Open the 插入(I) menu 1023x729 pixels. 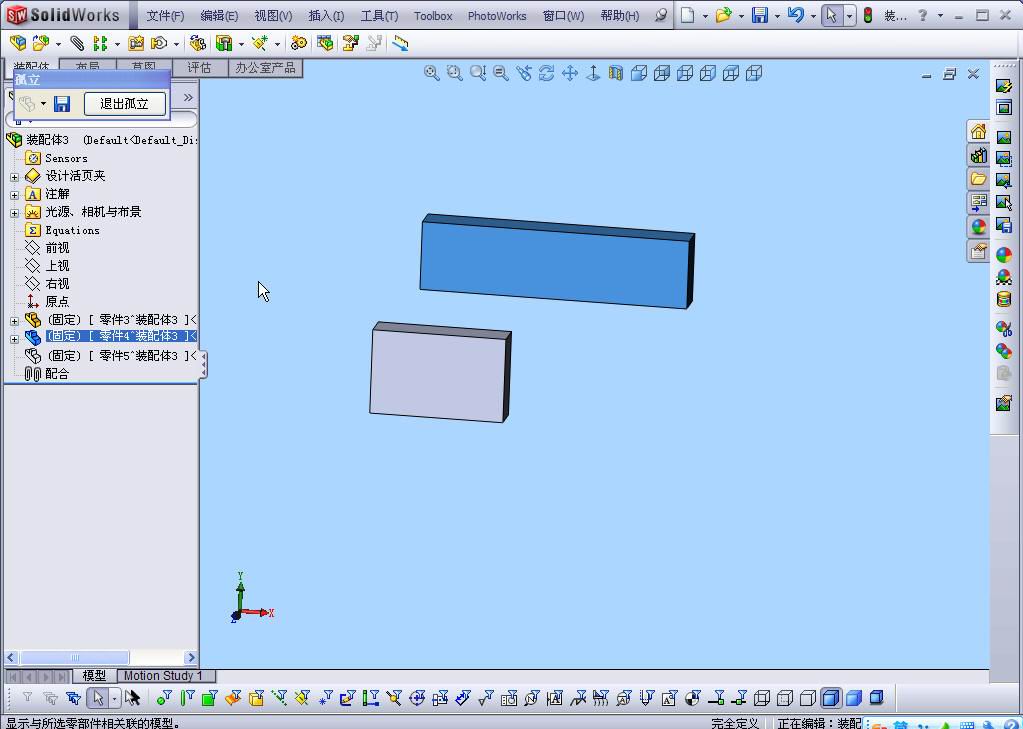[326, 16]
